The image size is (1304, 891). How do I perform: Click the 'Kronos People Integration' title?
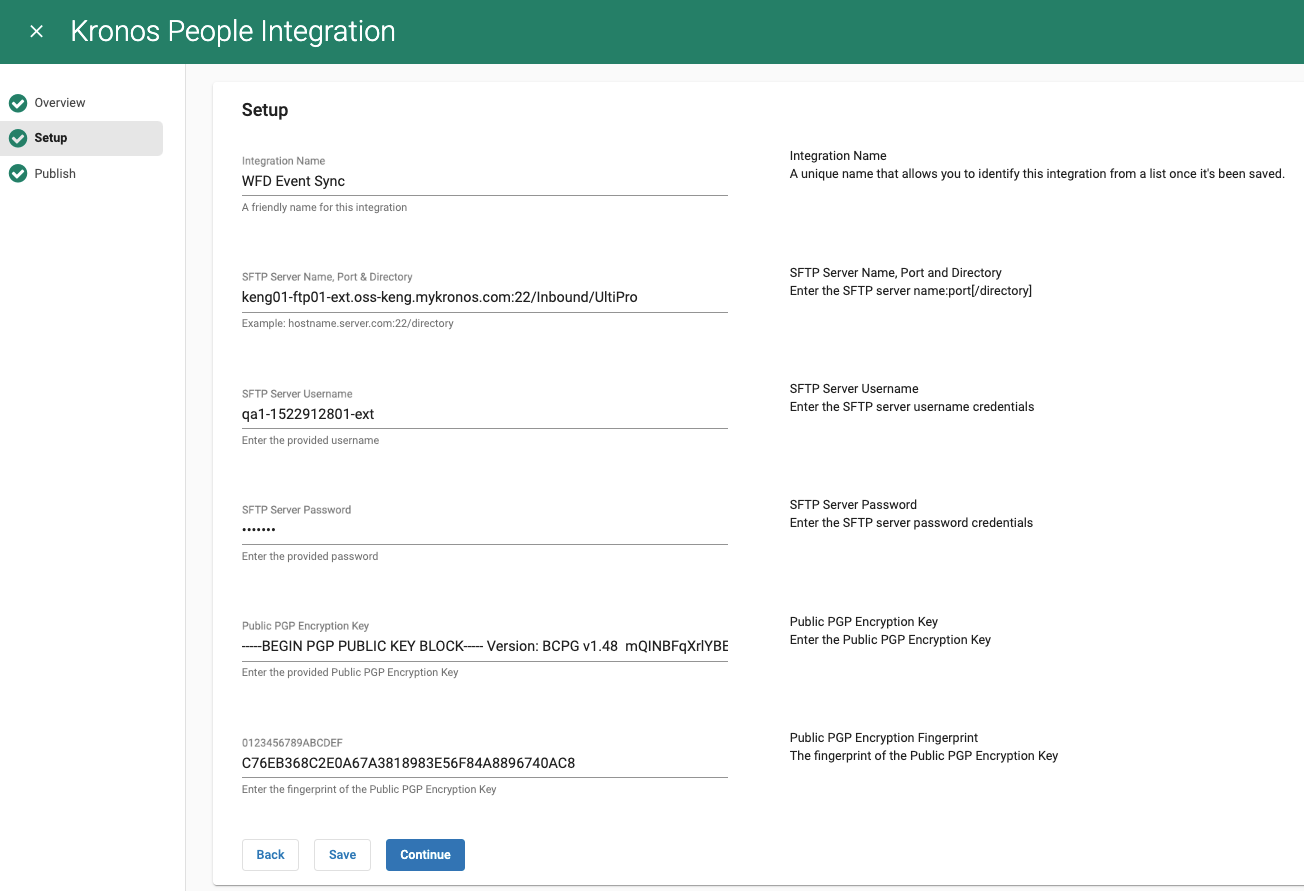tap(233, 32)
